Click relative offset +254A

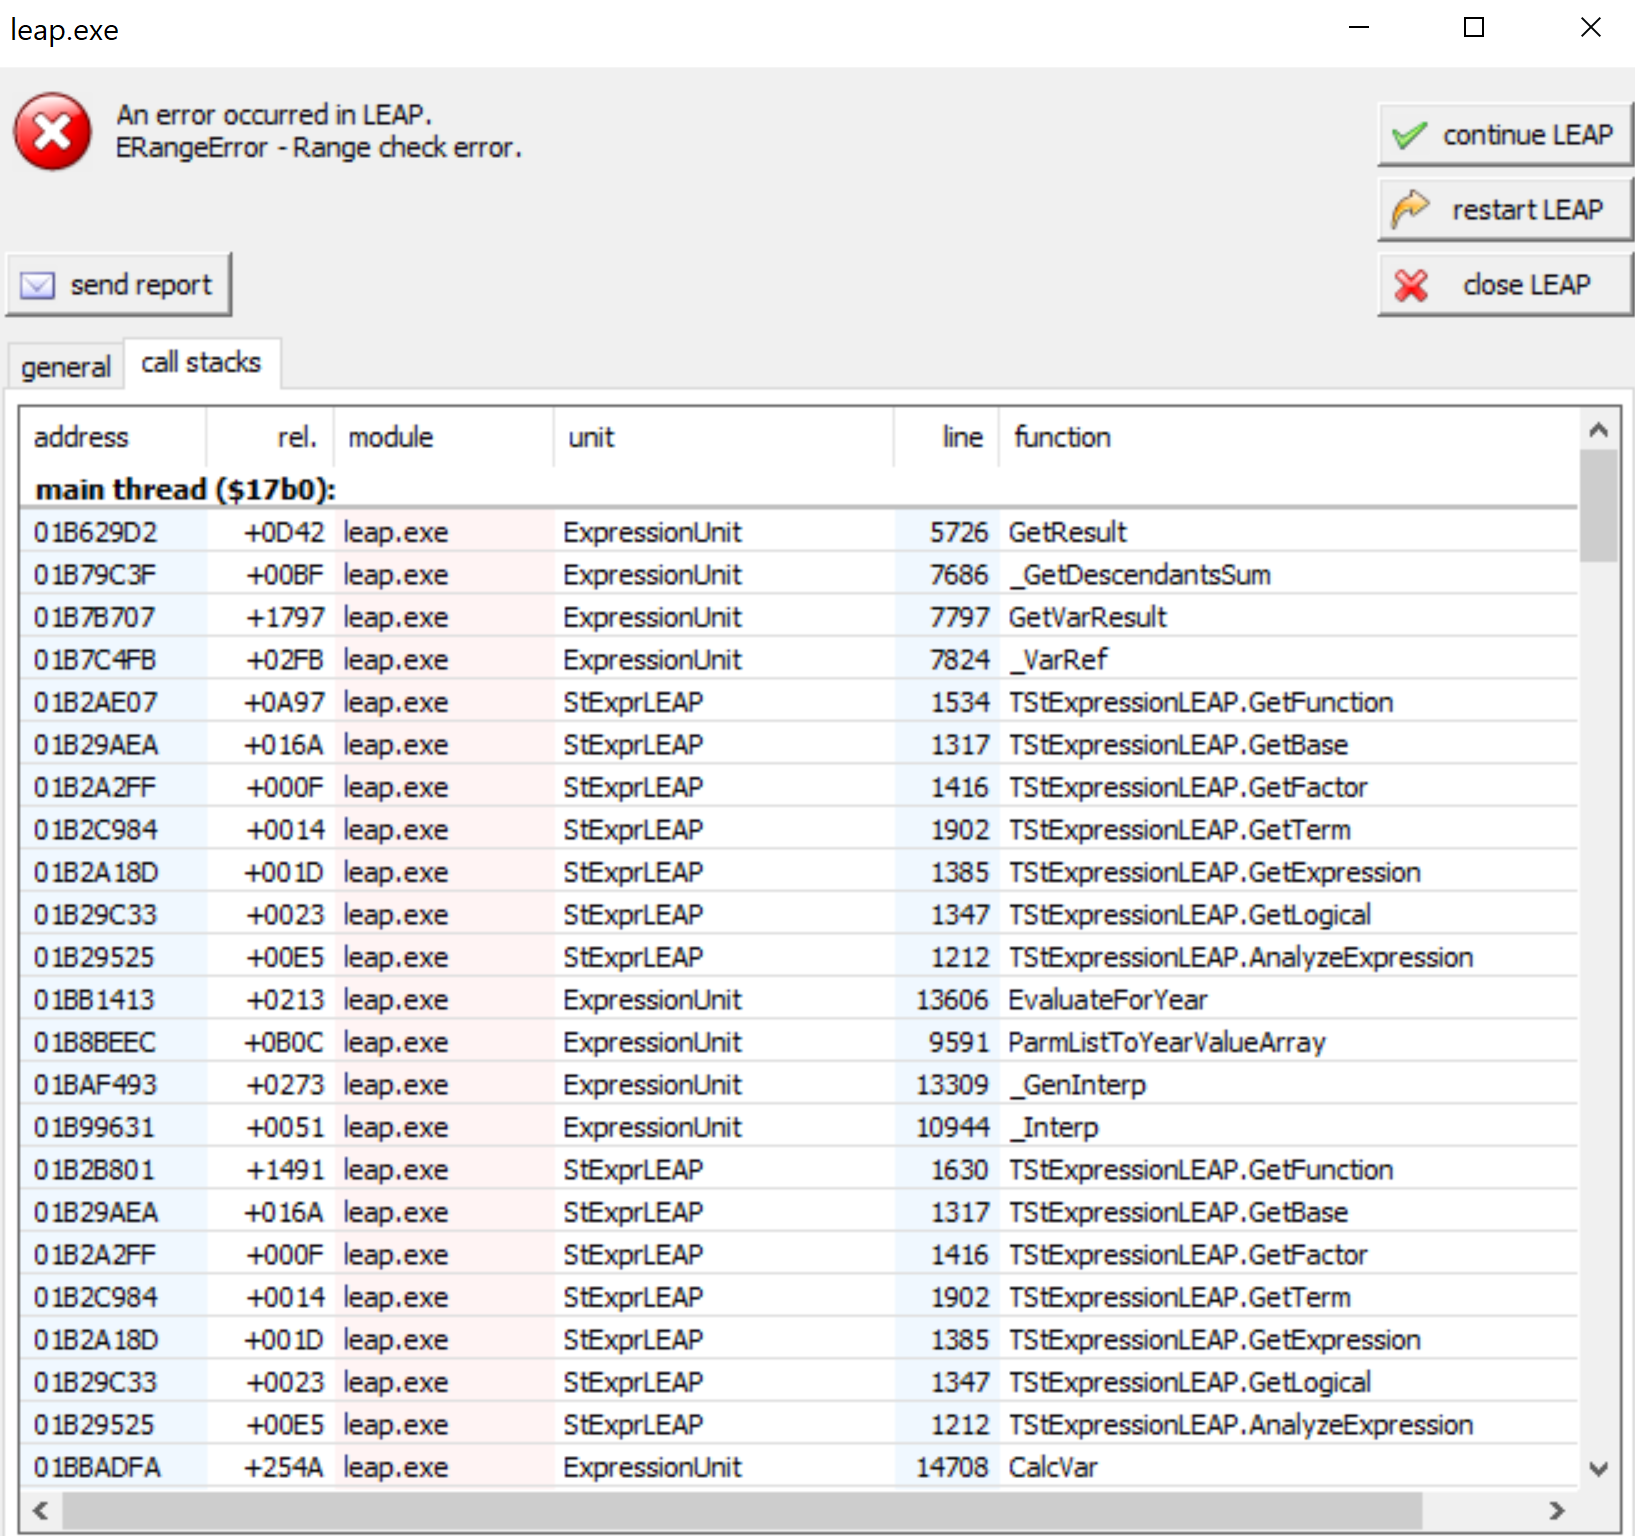pos(284,1467)
